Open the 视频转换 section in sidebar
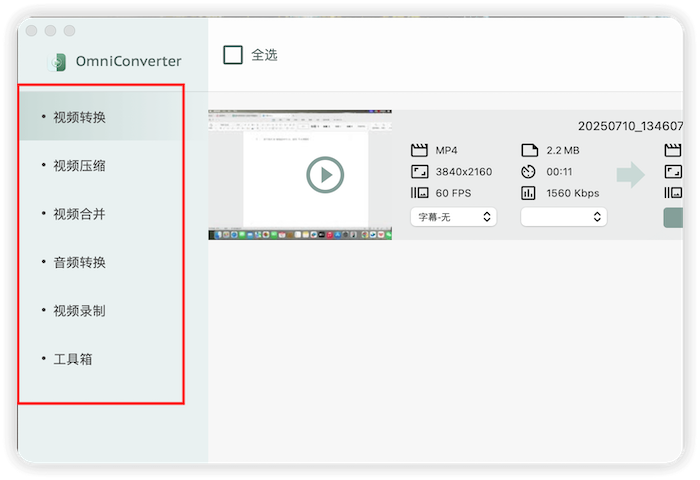The height and width of the screenshot is (480, 700). click(80, 117)
